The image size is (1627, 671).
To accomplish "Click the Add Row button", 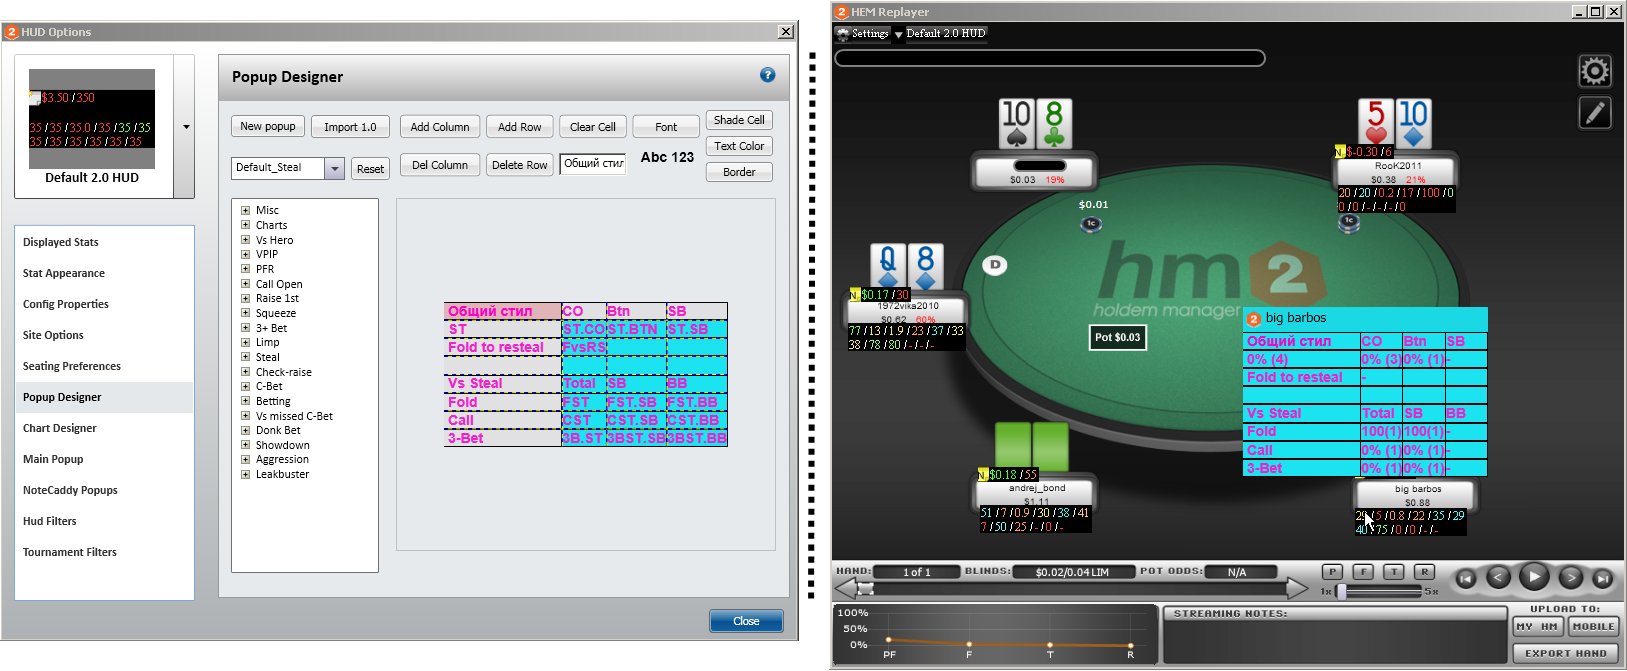I will (520, 127).
